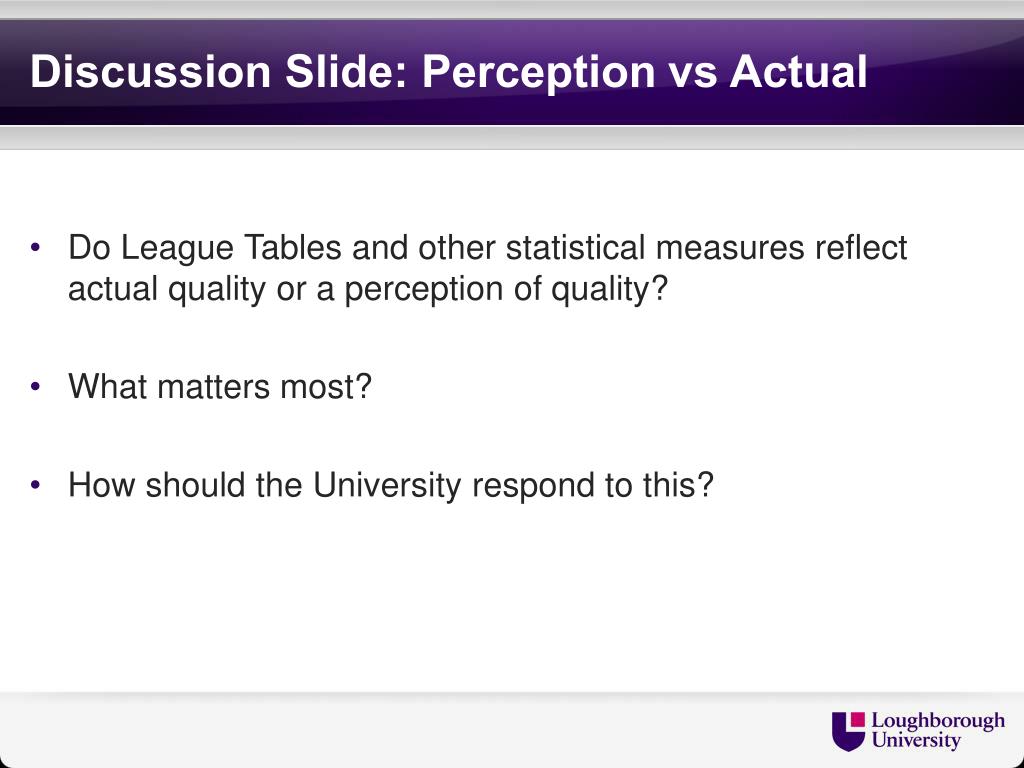The height and width of the screenshot is (768, 1024).
Task: Select the bullet before 'How should the University'
Action: tap(35, 485)
